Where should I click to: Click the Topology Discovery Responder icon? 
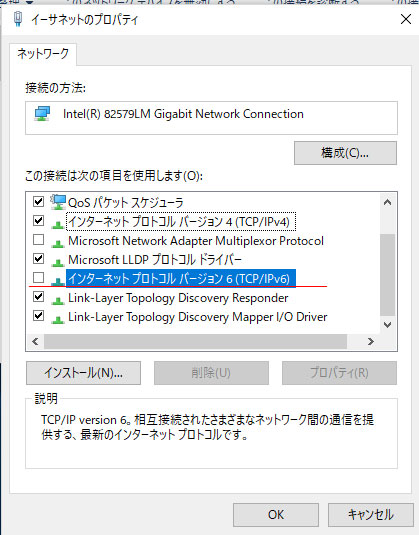pyautogui.click(x=58, y=300)
